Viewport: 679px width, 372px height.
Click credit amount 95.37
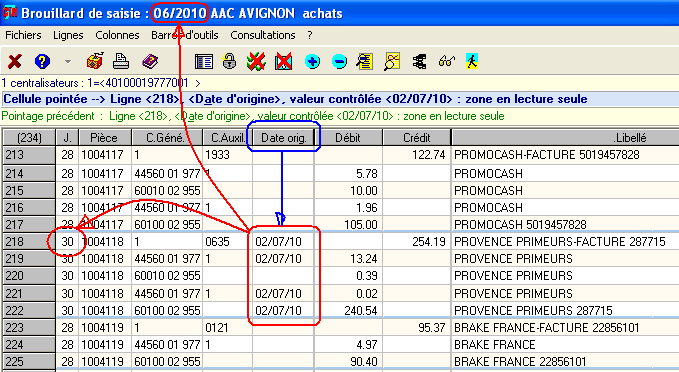(x=431, y=327)
